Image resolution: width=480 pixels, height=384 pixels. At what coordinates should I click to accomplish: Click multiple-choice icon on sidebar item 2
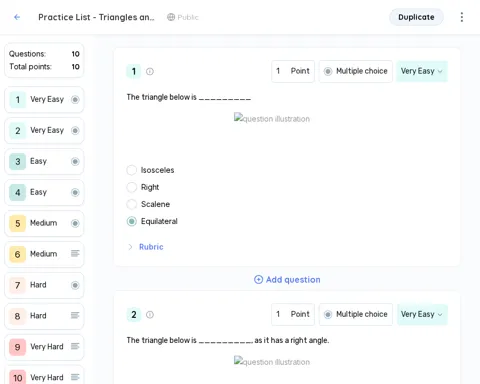tap(75, 130)
